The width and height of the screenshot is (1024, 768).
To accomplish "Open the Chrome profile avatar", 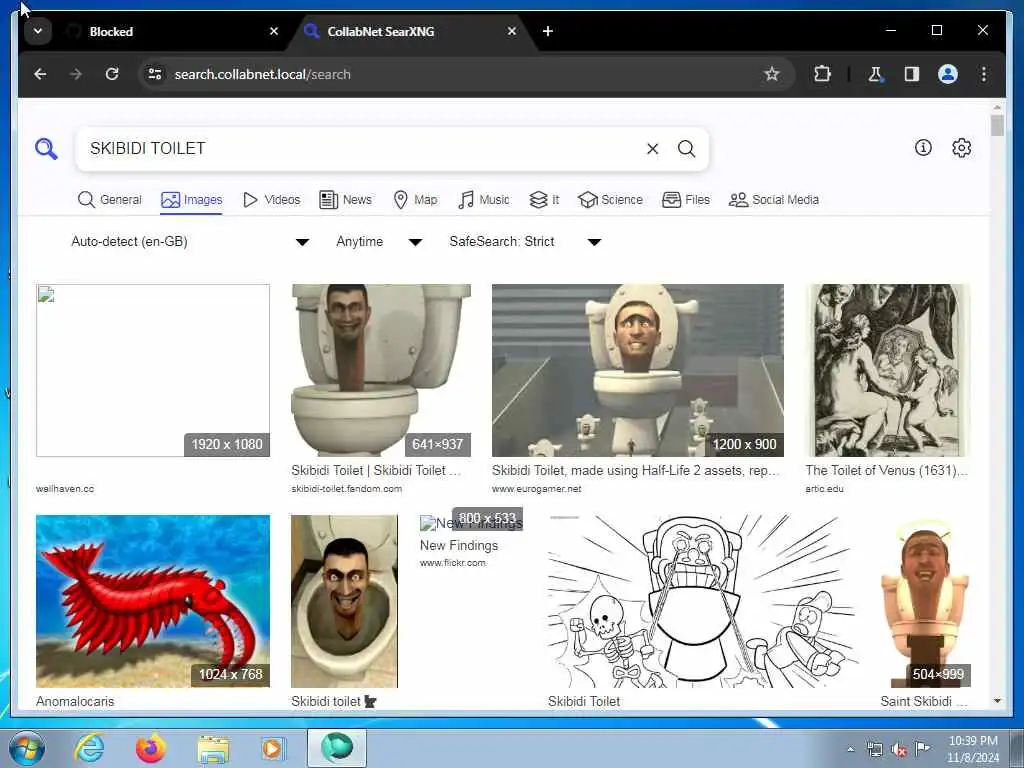I will click(948, 74).
